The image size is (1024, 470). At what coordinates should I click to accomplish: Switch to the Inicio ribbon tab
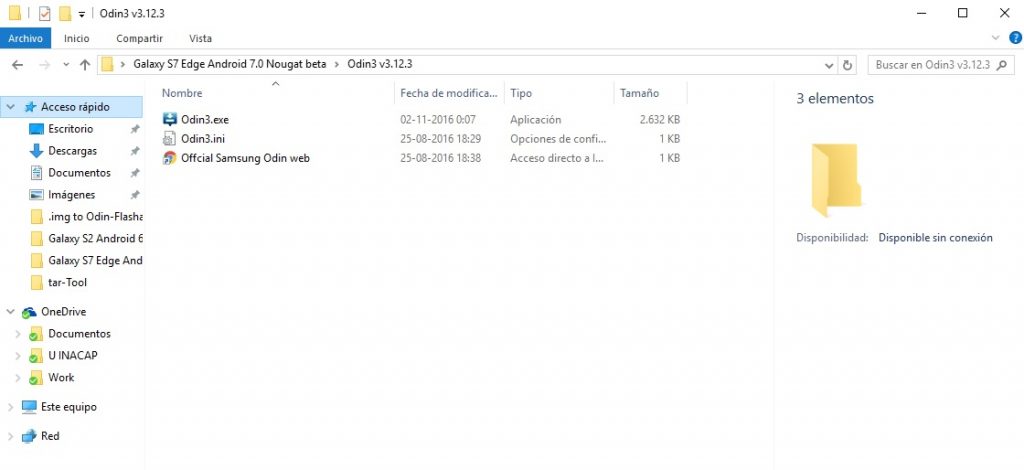76,39
